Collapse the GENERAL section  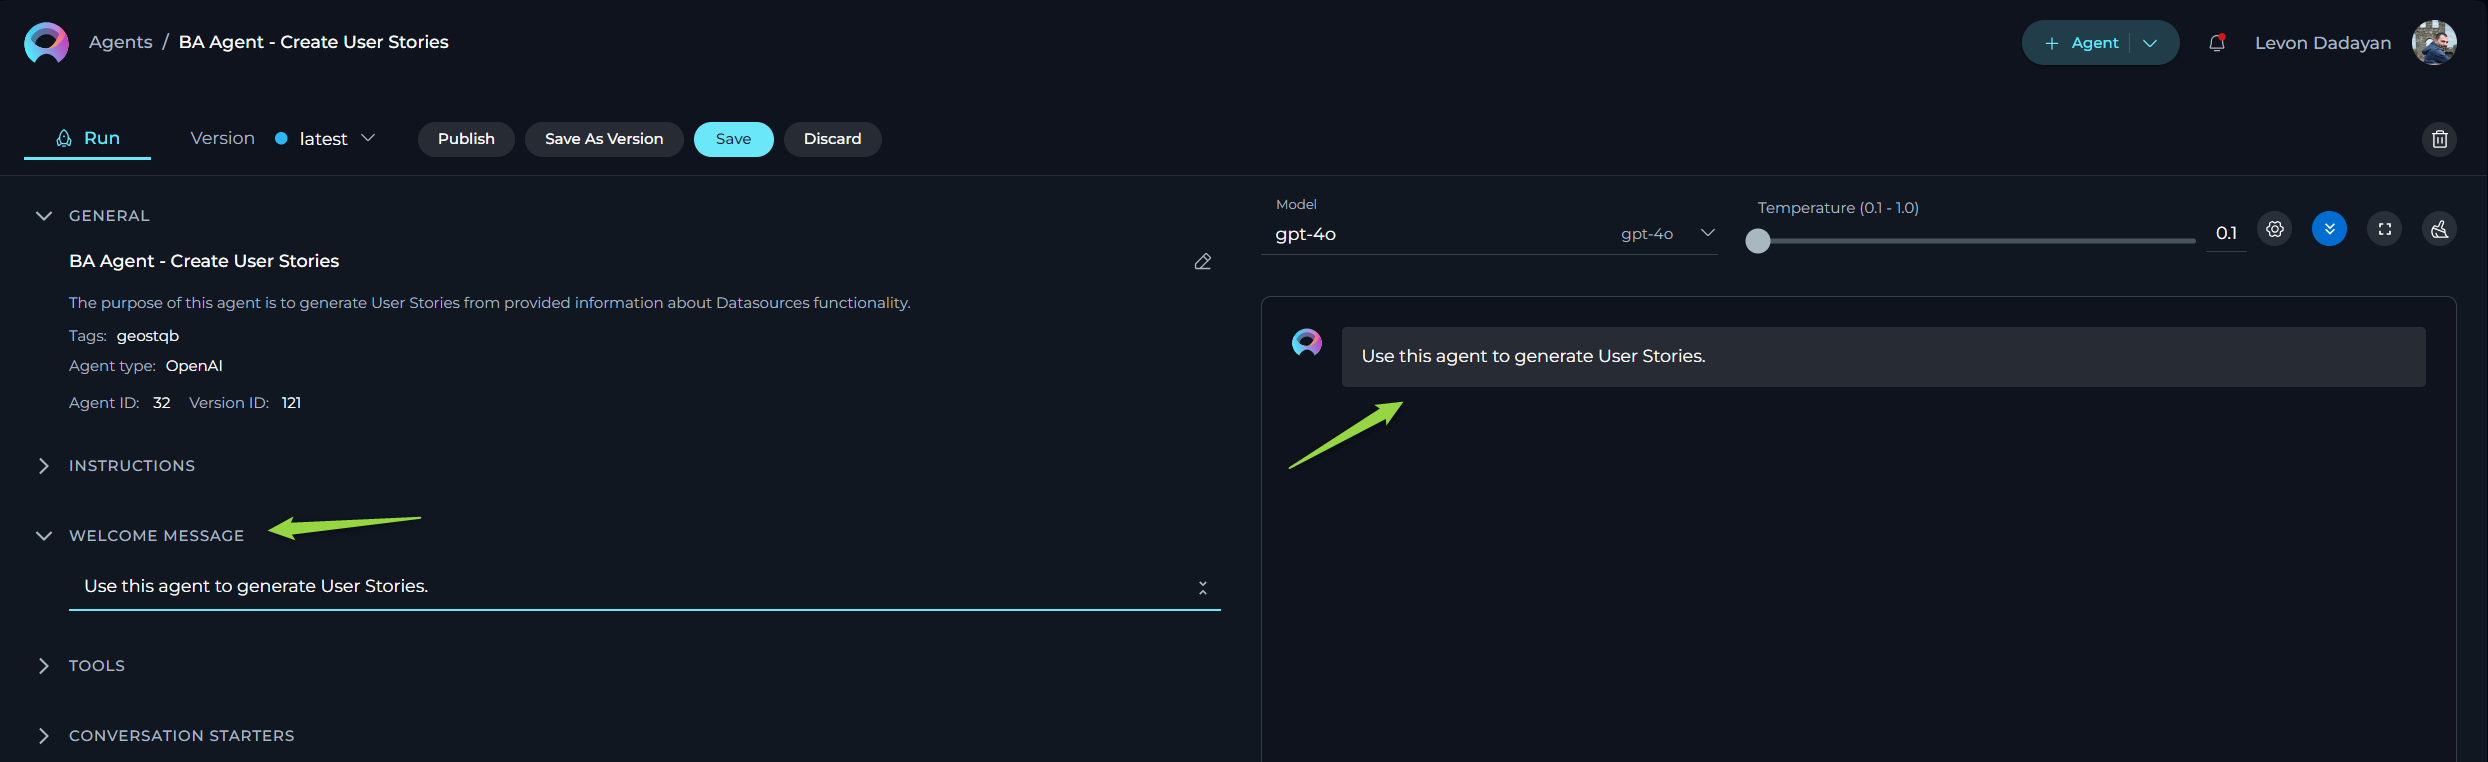(44, 216)
